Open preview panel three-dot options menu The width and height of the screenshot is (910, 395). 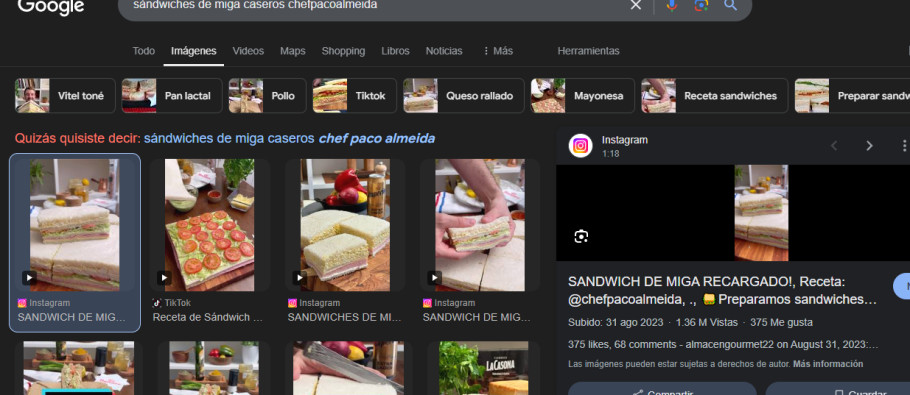coord(904,146)
